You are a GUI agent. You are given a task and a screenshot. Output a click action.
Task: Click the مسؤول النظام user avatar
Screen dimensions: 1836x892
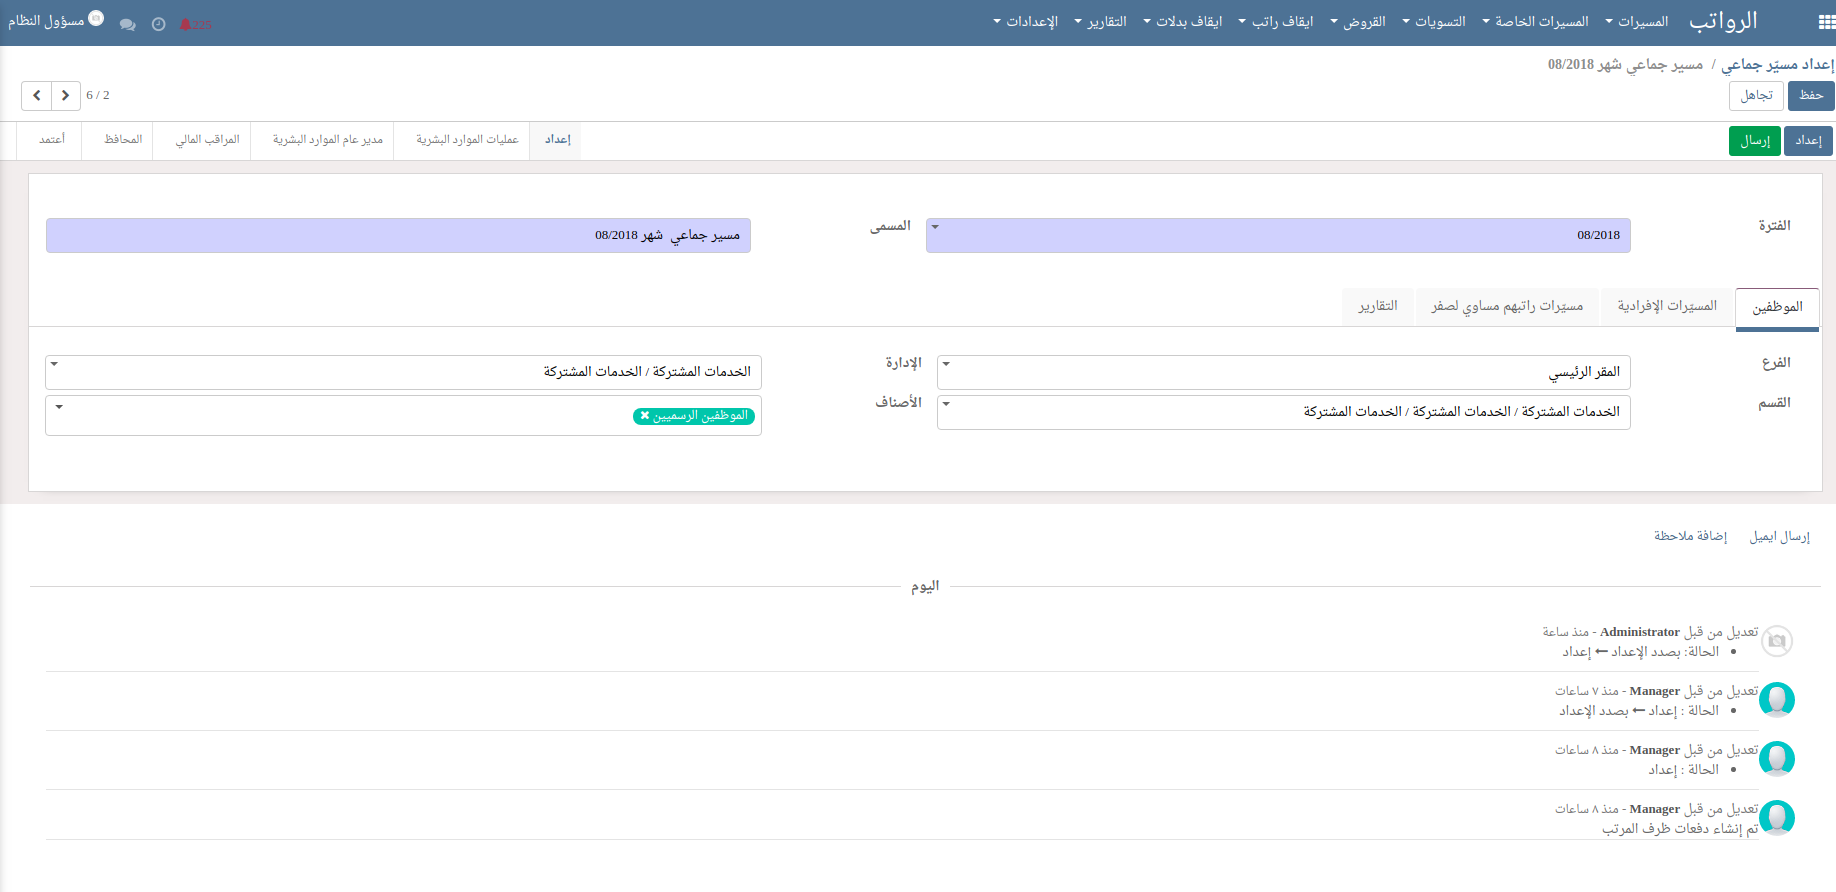[96, 19]
